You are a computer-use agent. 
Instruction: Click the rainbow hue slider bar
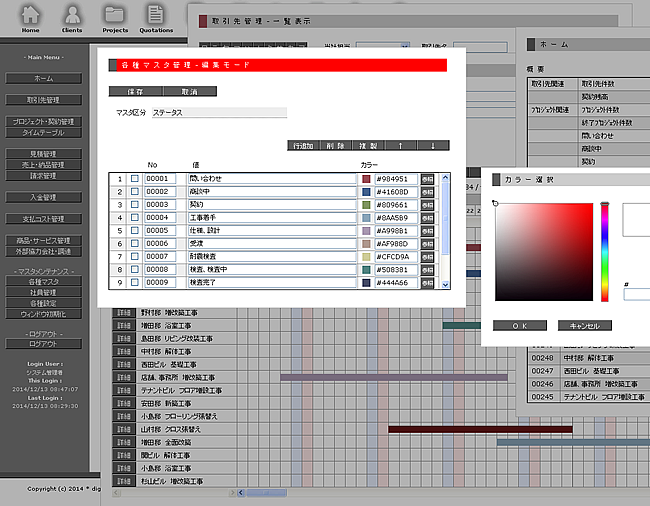tap(605, 252)
